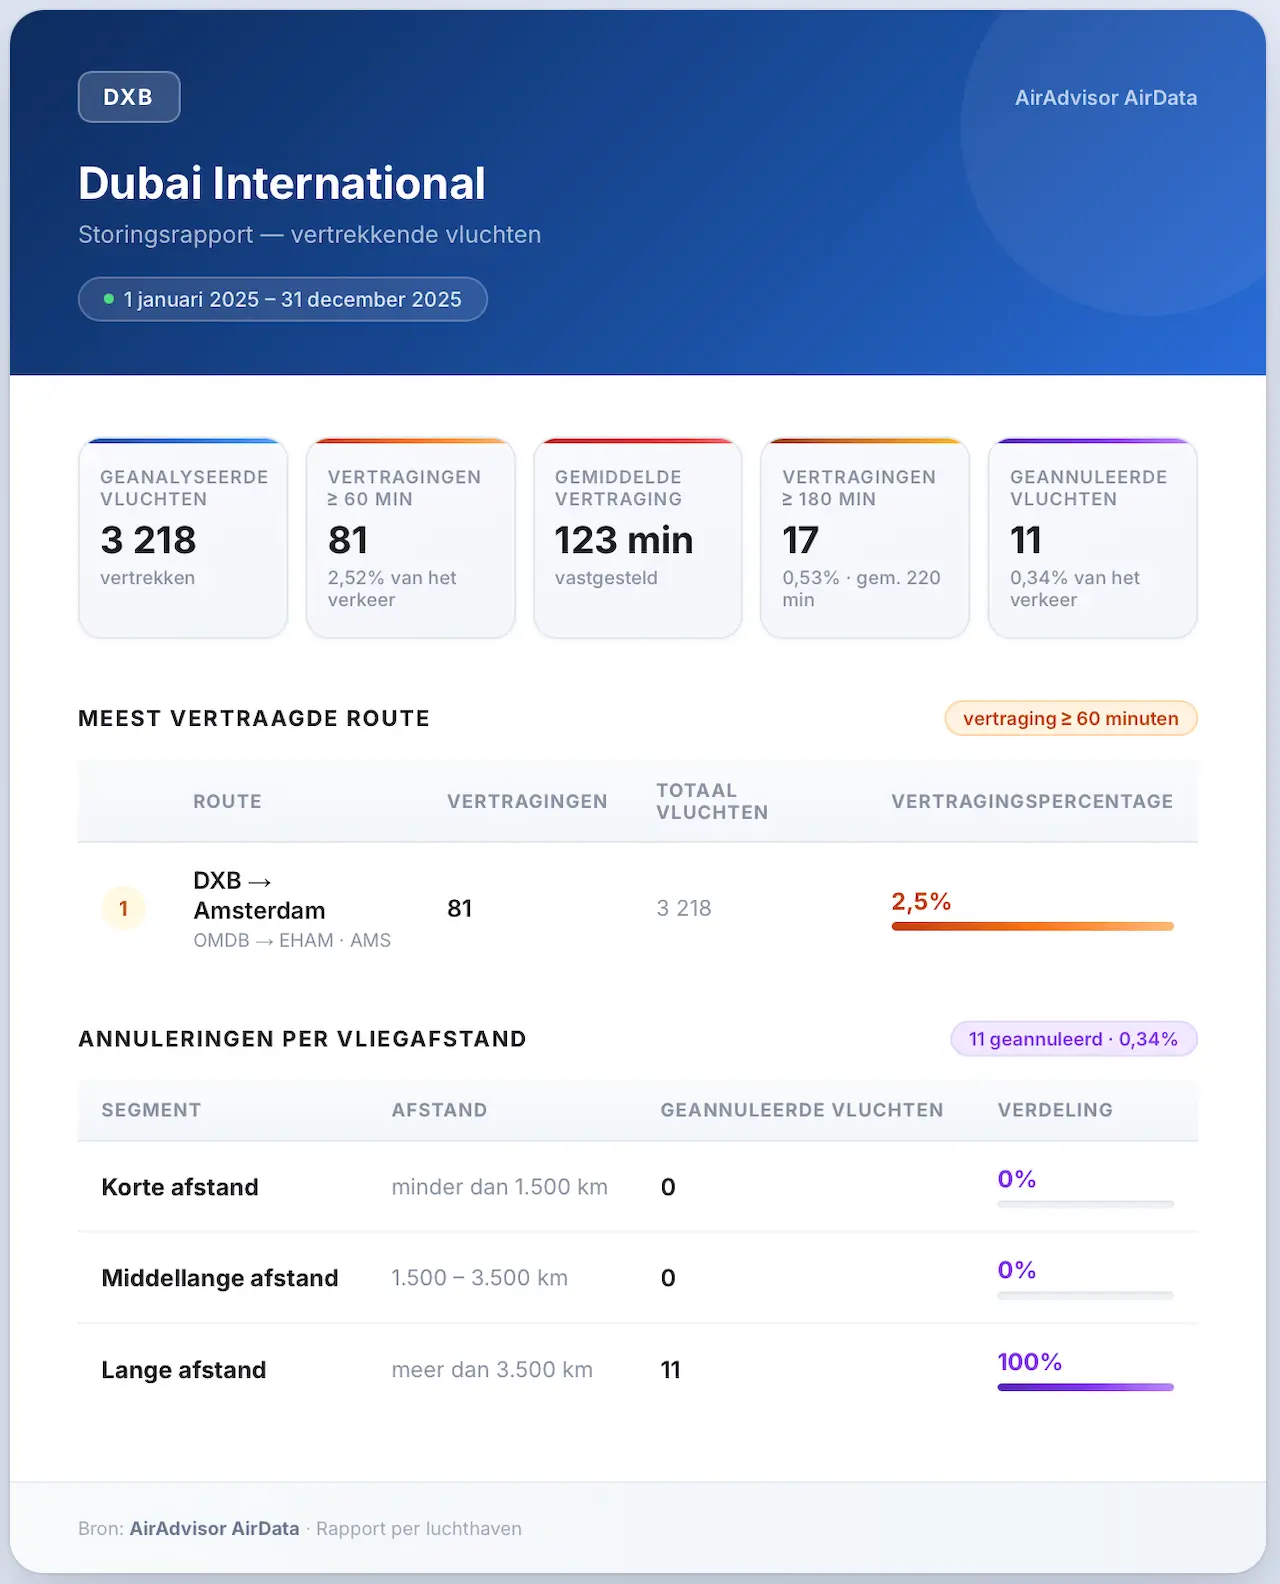
Task: Click 'meer dan 3.500 km' cell
Action: (x=492, y=1370)
